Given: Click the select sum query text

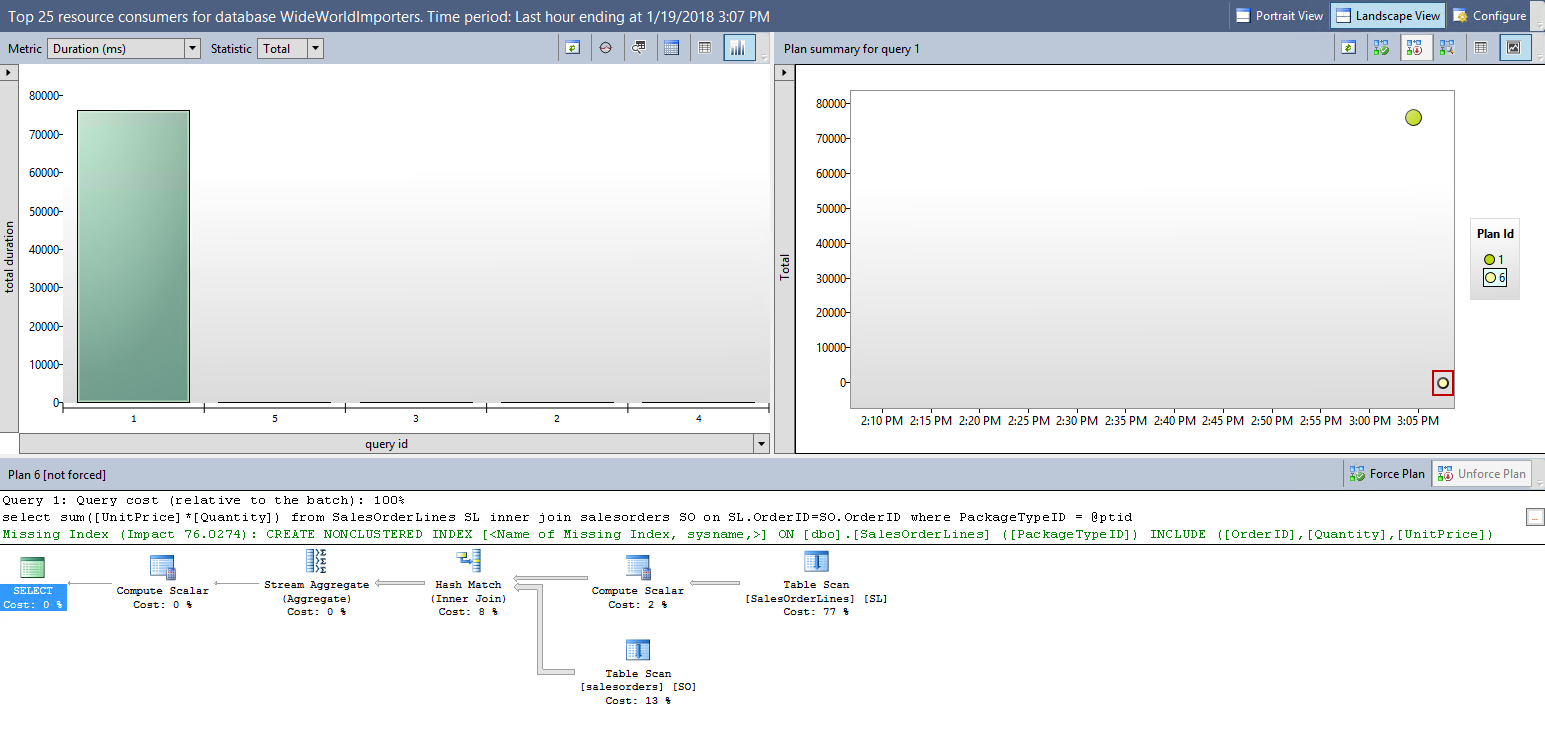Looking at the screenshot, I should 567,517.
